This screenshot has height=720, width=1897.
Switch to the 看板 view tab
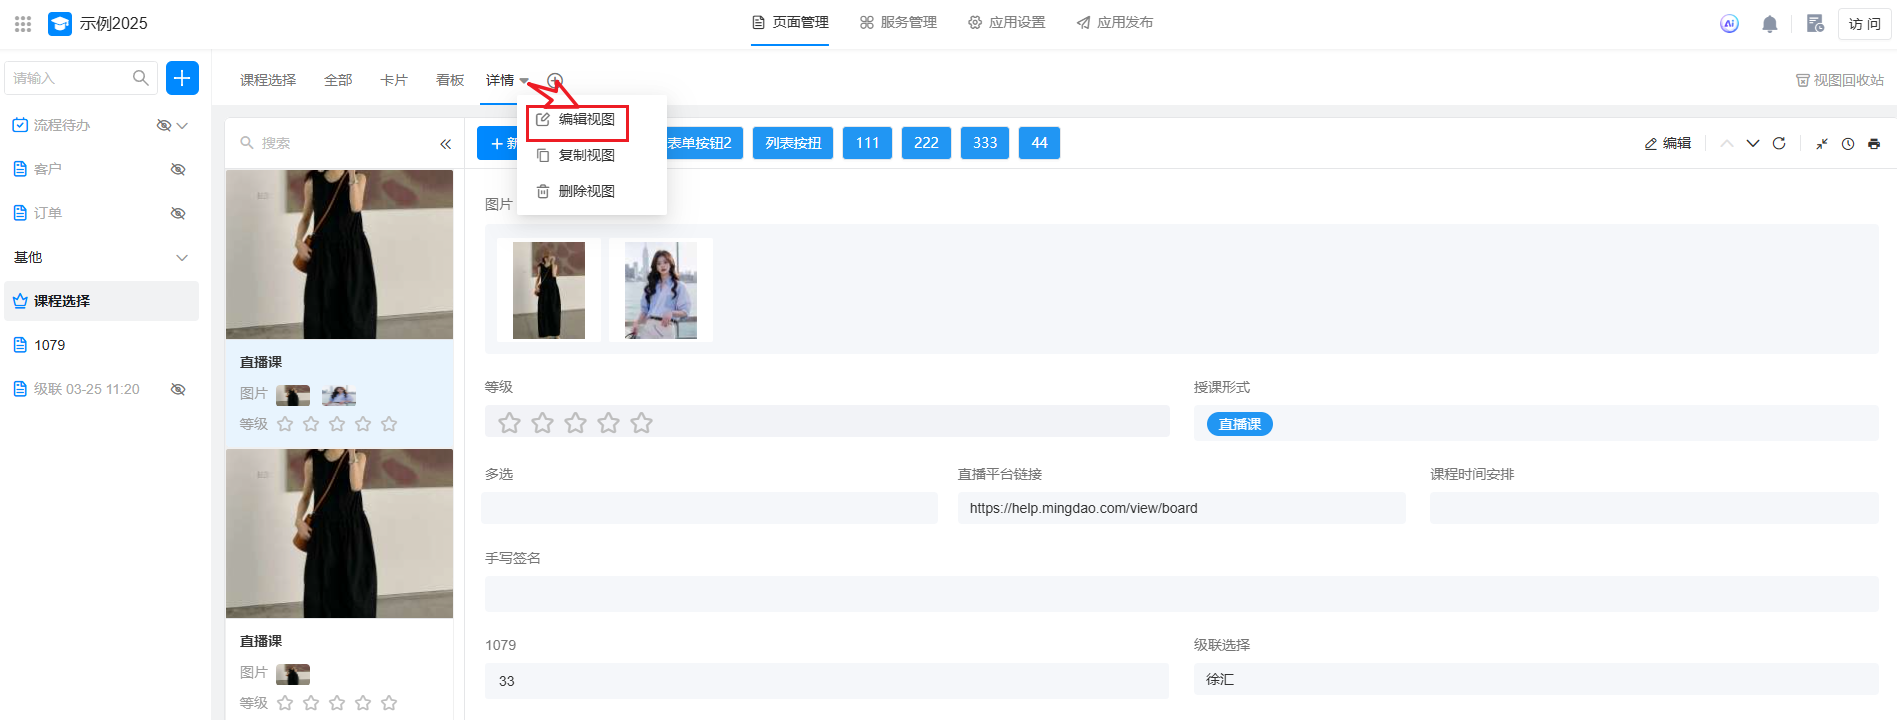[450, 80]
